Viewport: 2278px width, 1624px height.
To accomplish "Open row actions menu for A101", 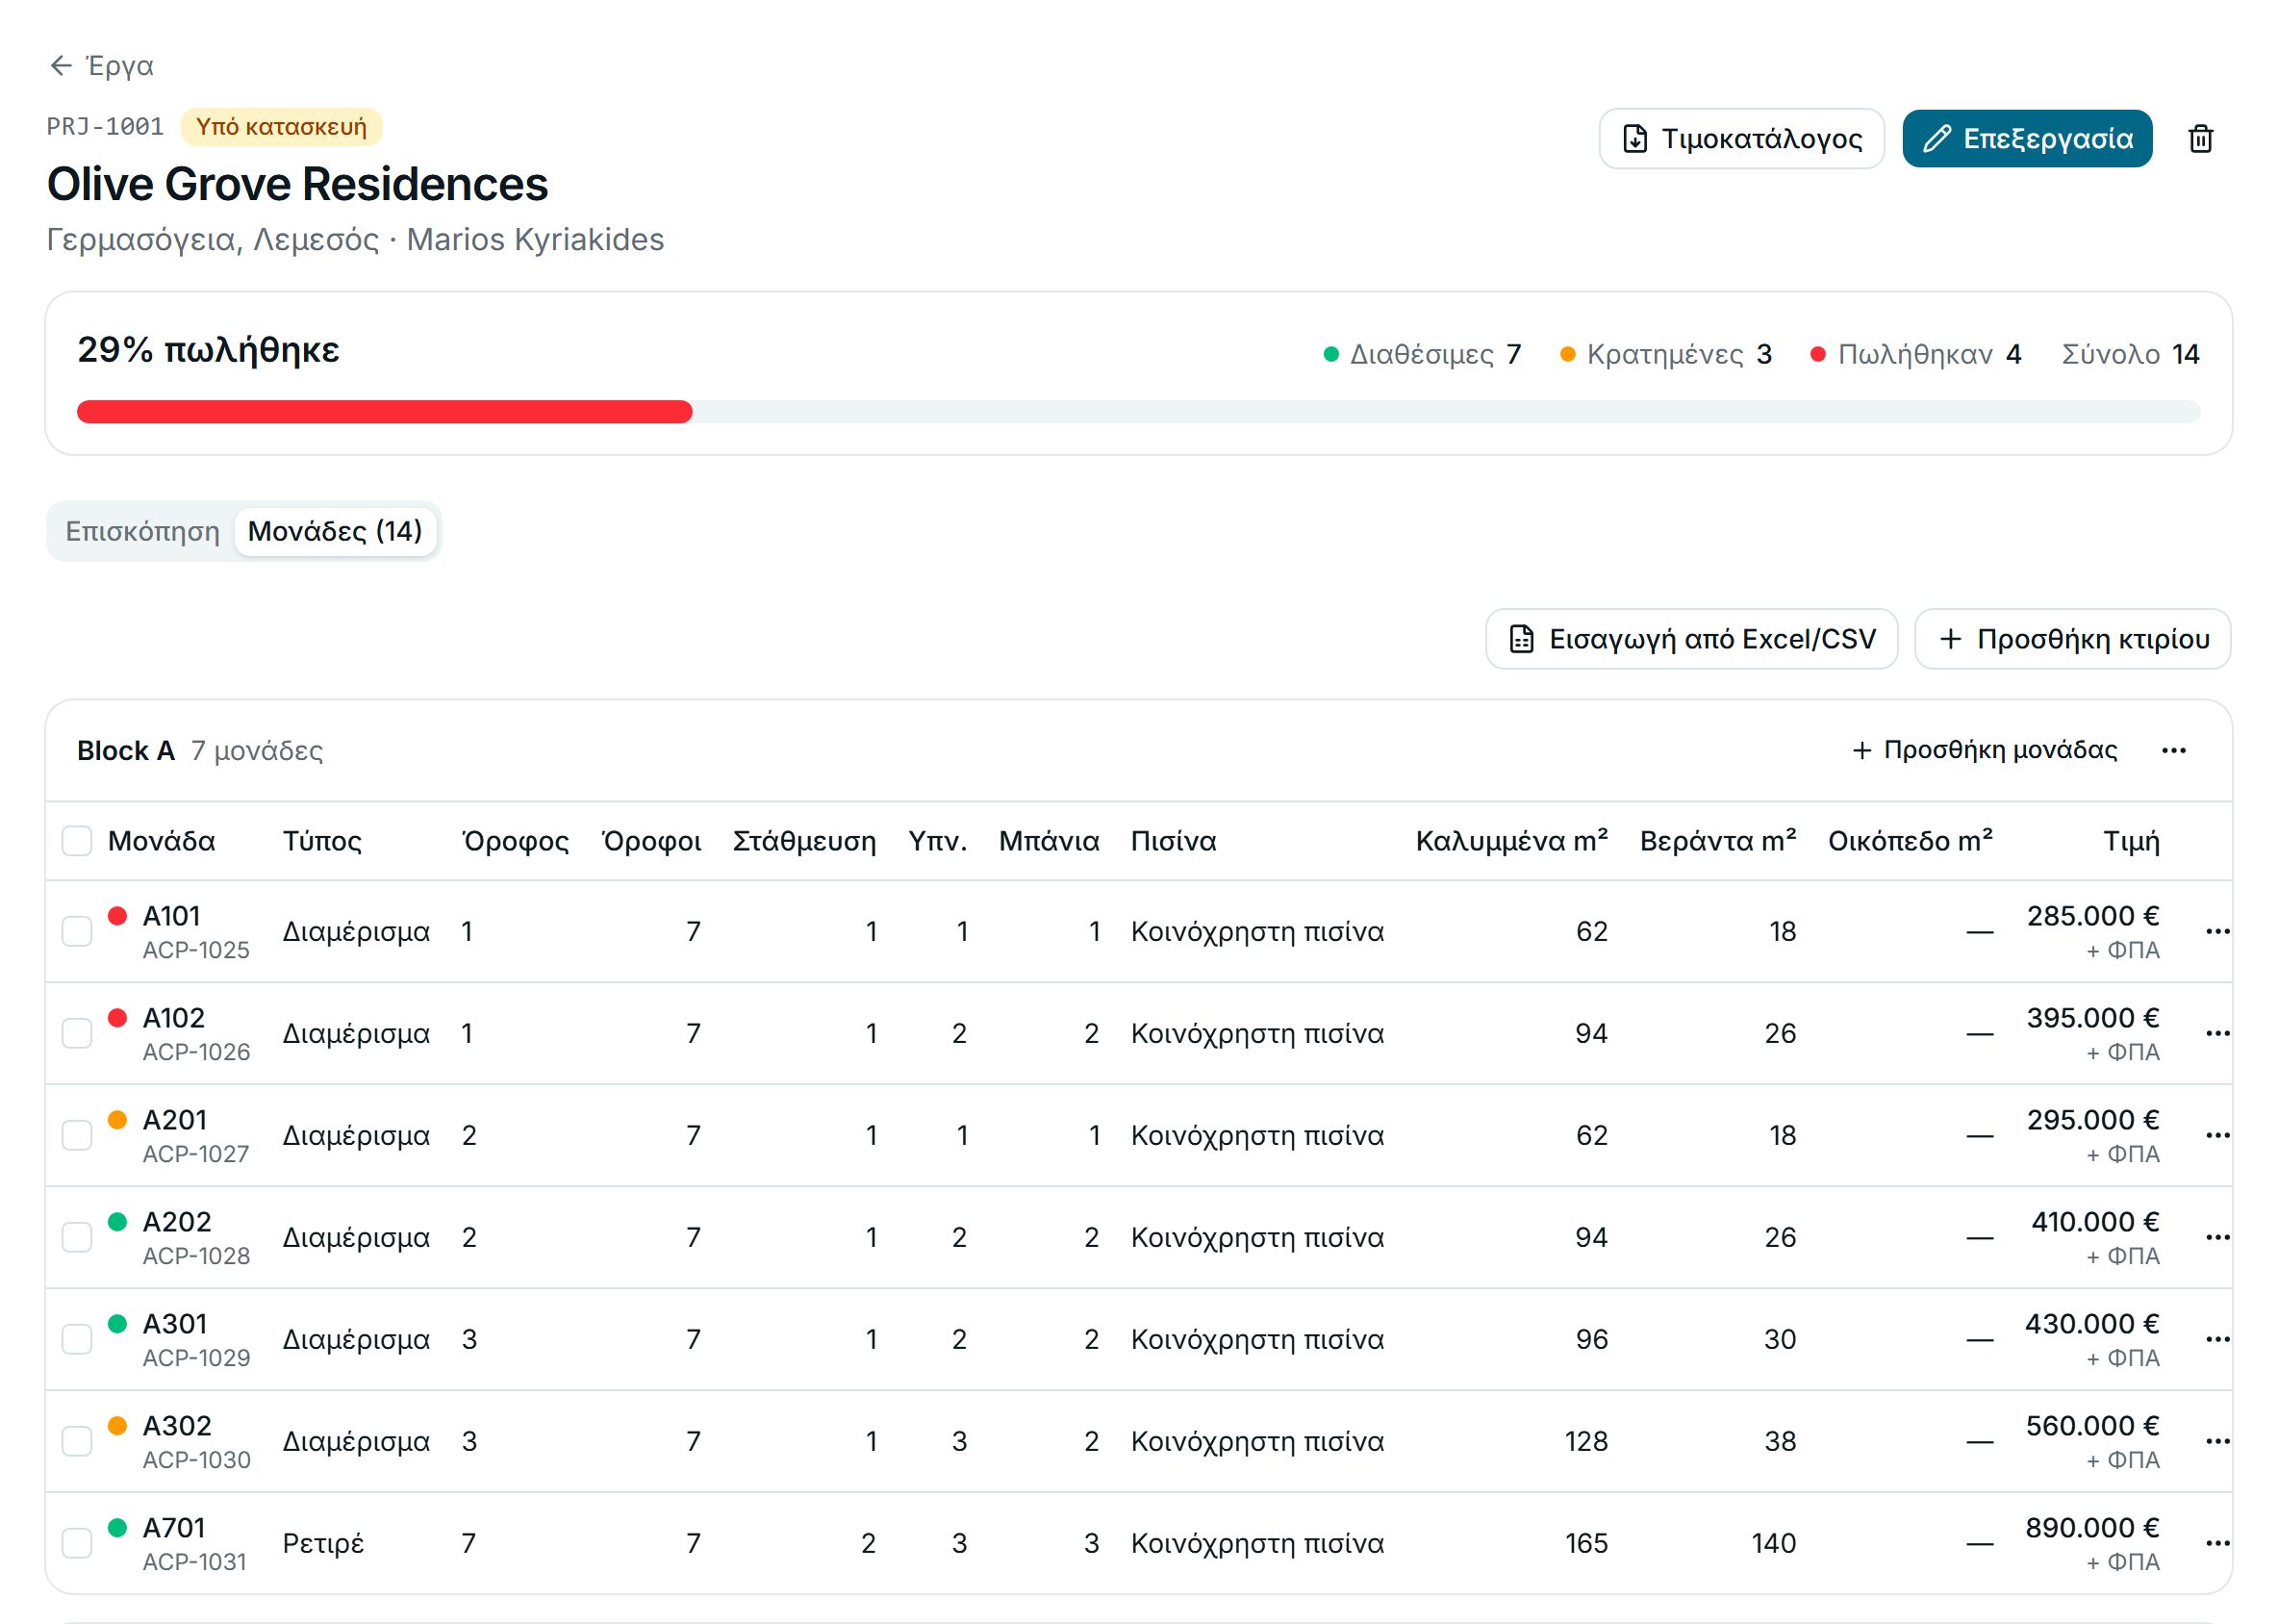I will point(2217,931).
